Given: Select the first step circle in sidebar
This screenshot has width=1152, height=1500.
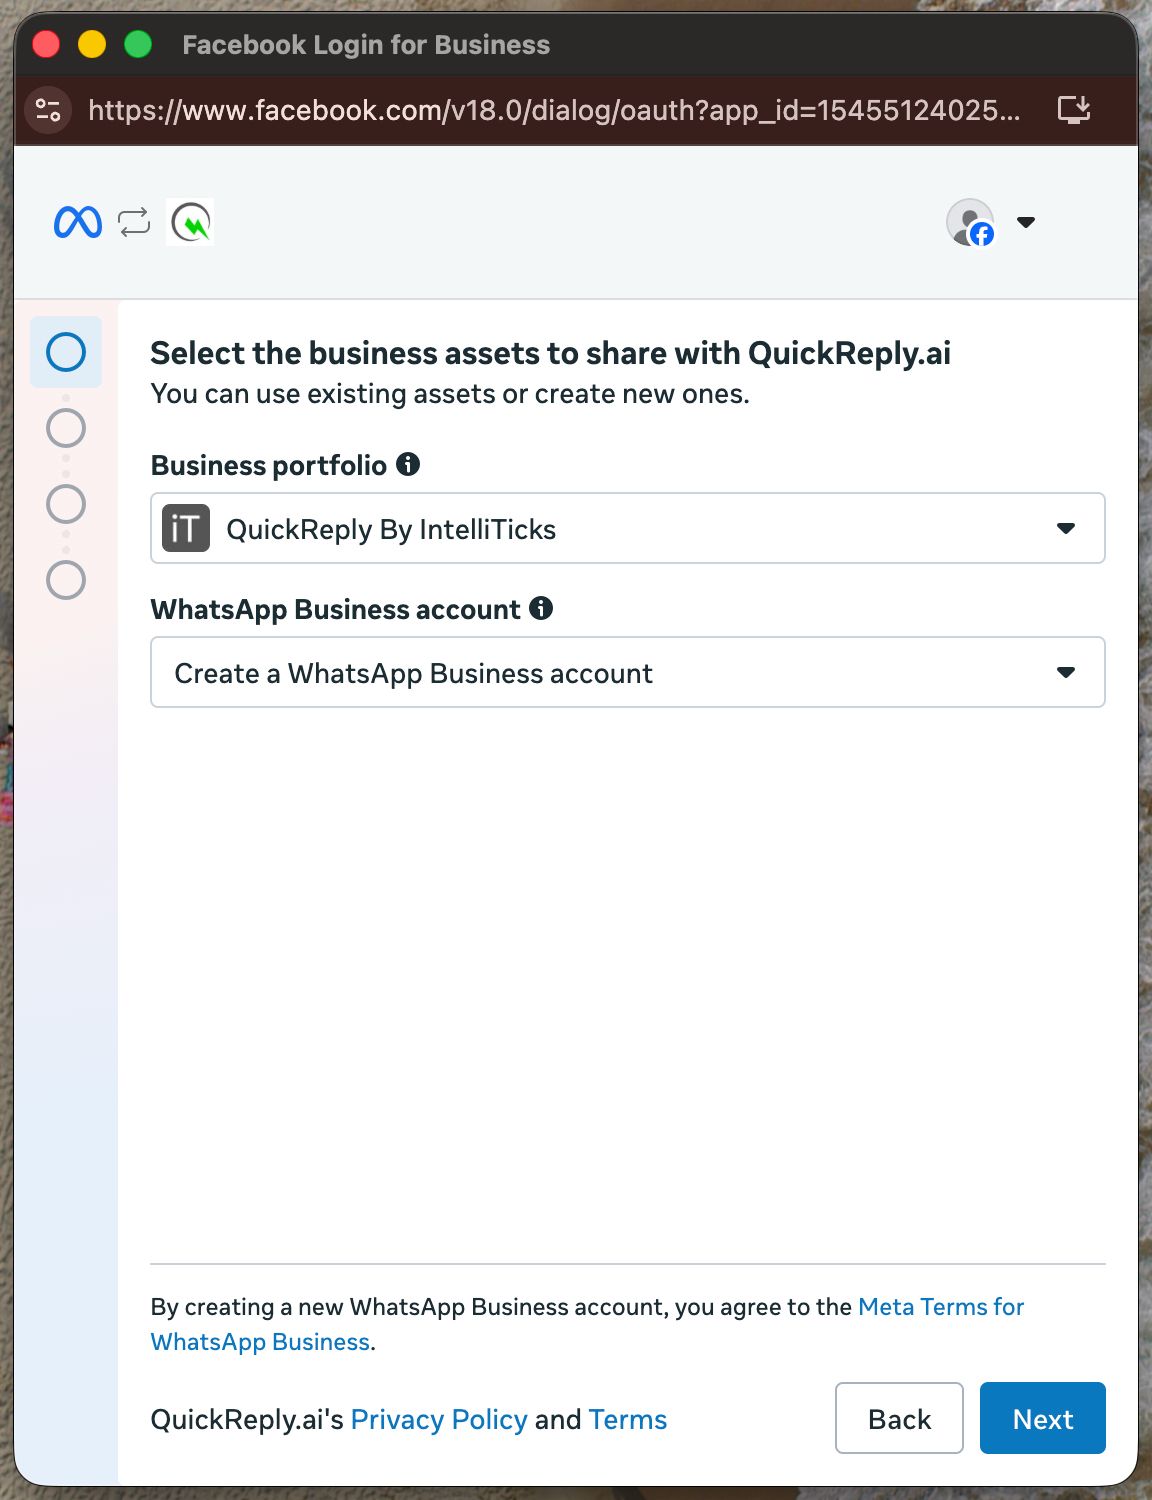Looking at the screenshot, I should click(66, 352).
